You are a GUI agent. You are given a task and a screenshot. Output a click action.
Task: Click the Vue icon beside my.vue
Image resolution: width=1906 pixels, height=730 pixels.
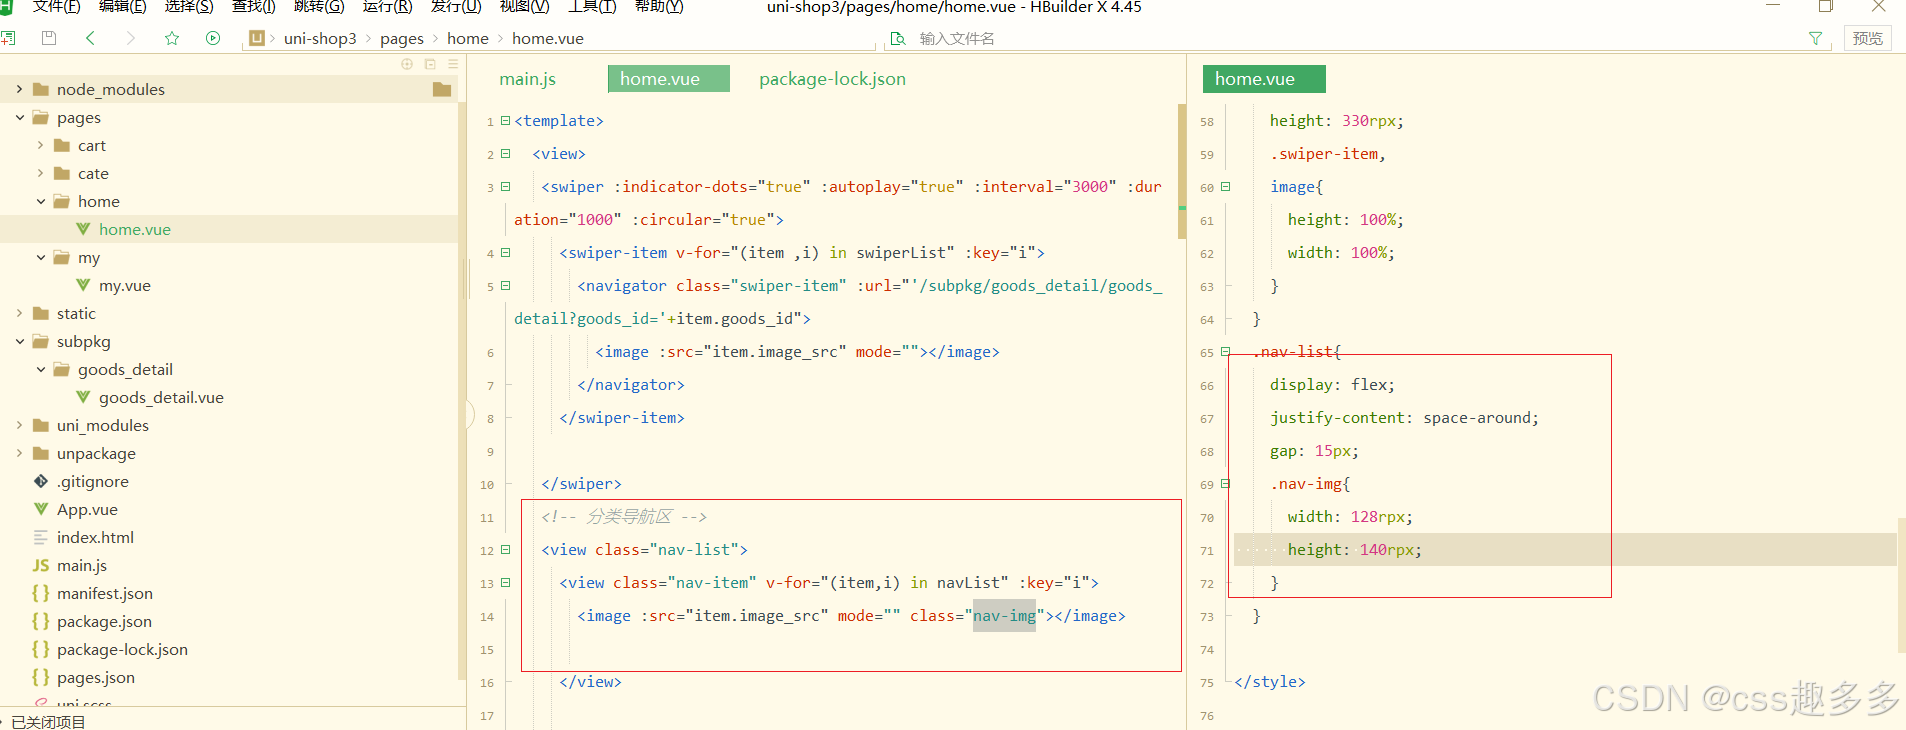[83, 285]
